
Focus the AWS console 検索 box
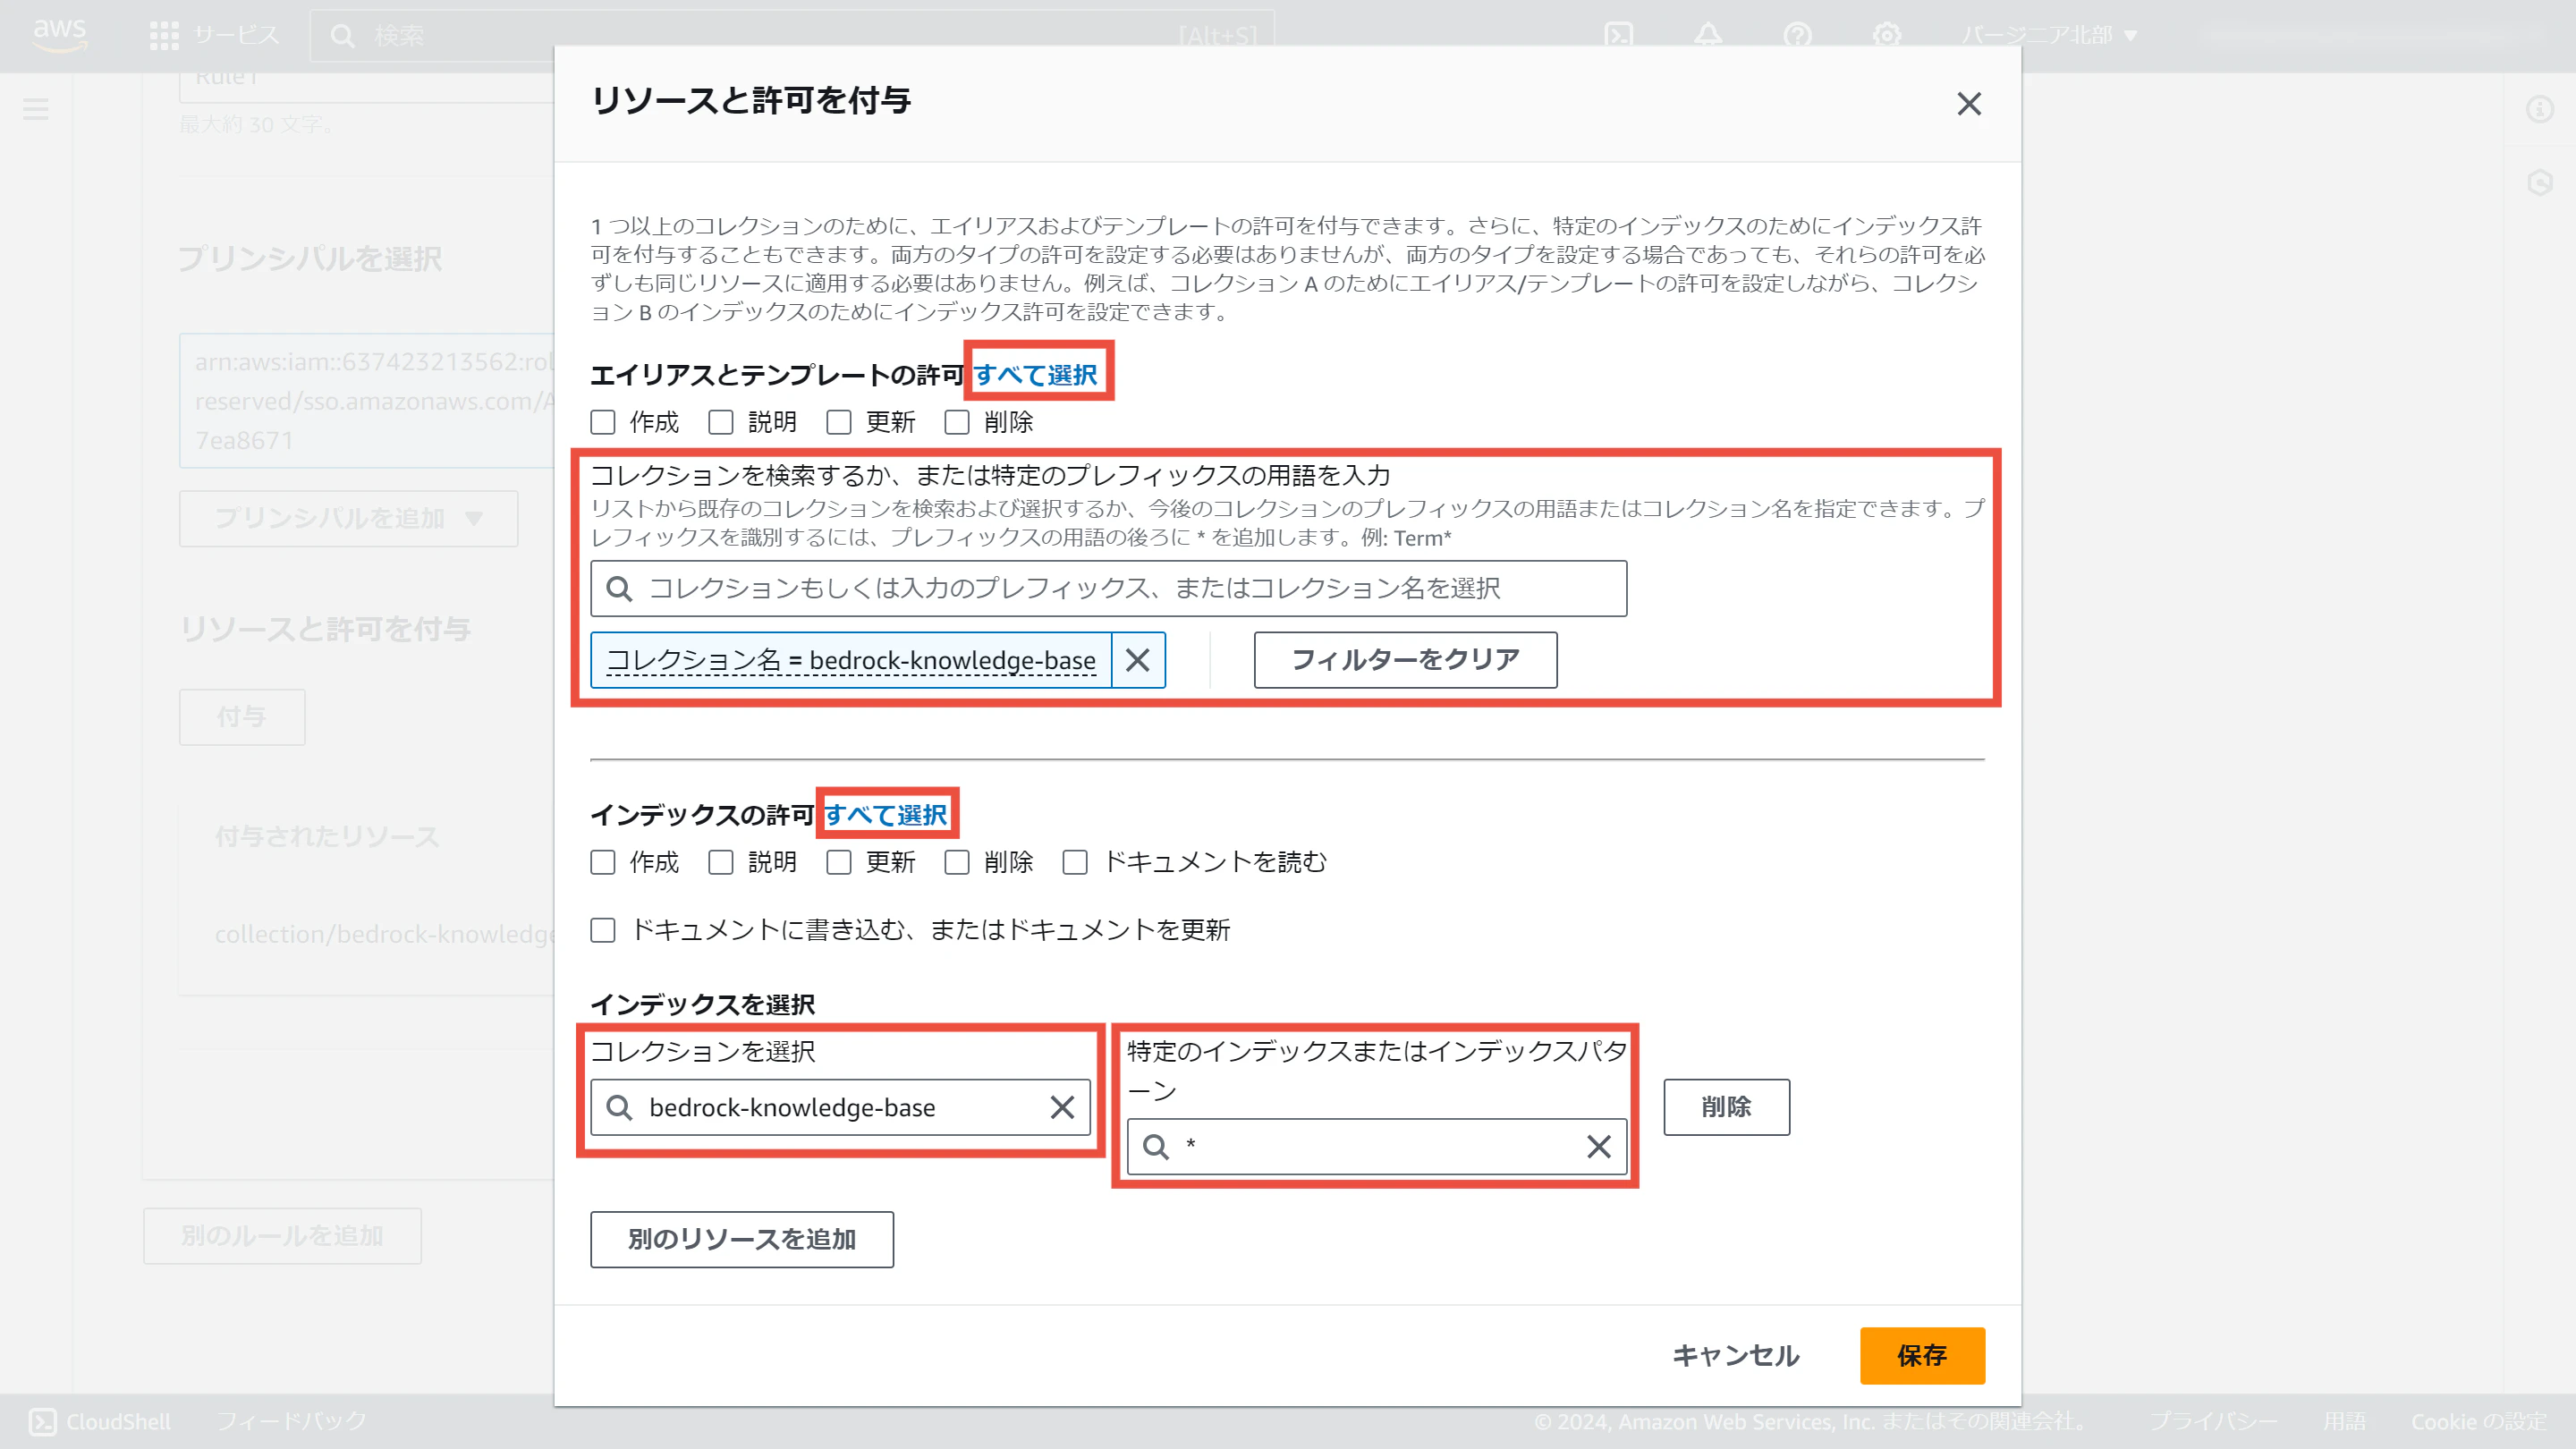[792, 36]
